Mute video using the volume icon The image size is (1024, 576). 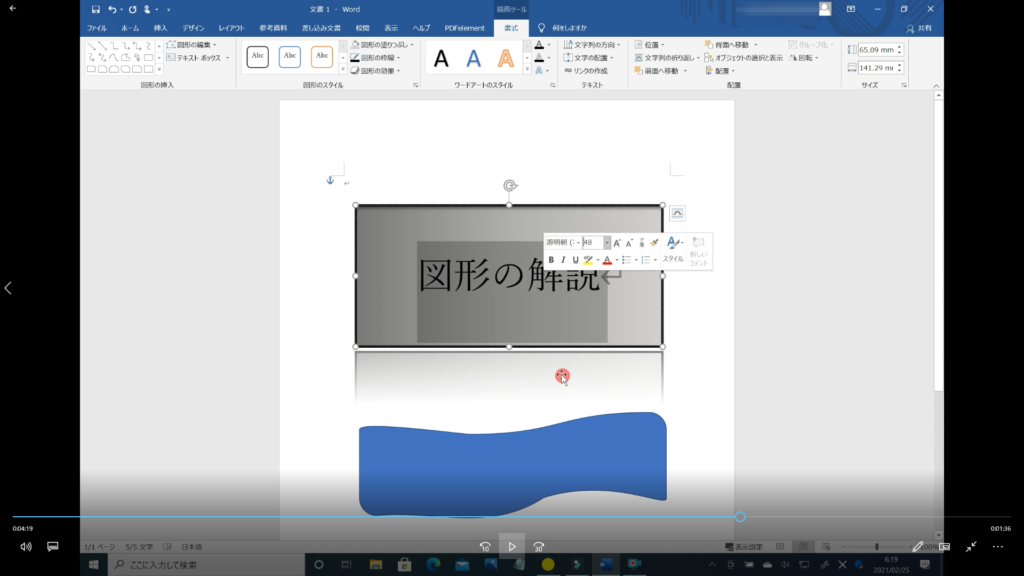(26, 547)
